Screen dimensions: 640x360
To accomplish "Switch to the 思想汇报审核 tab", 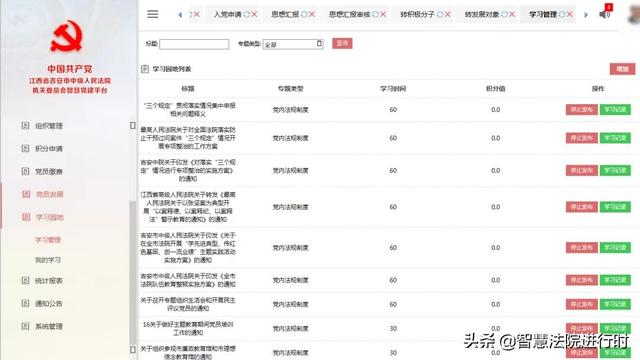I will [349, 14].
